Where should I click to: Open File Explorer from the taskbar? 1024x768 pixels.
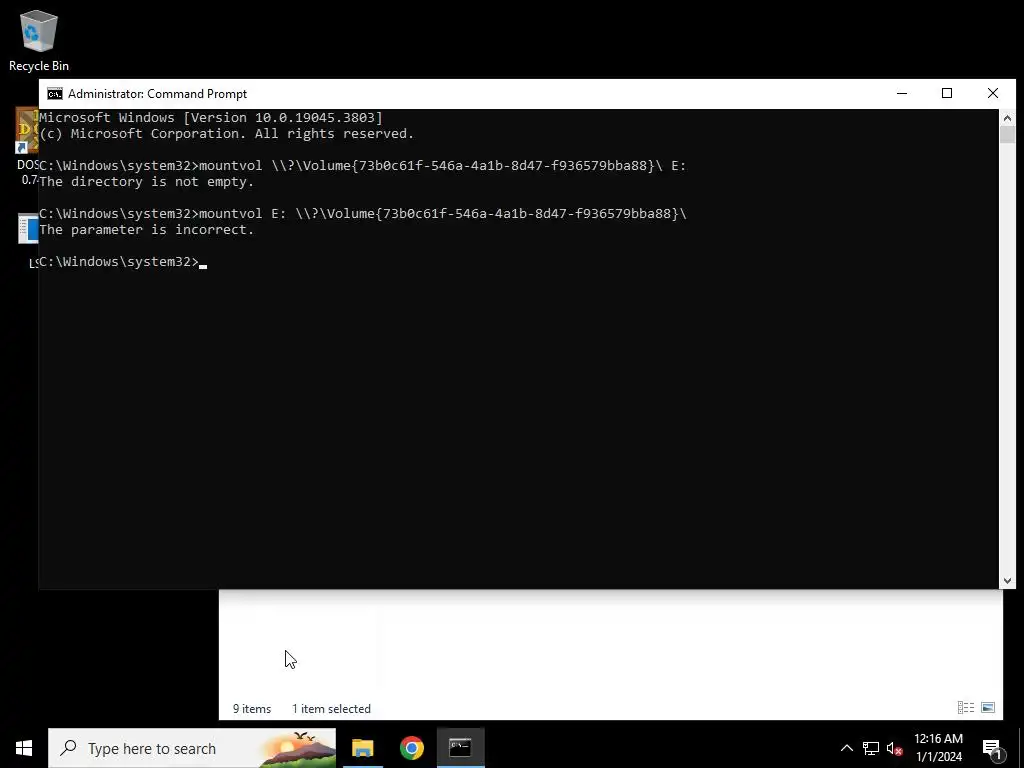pos(362,748)
